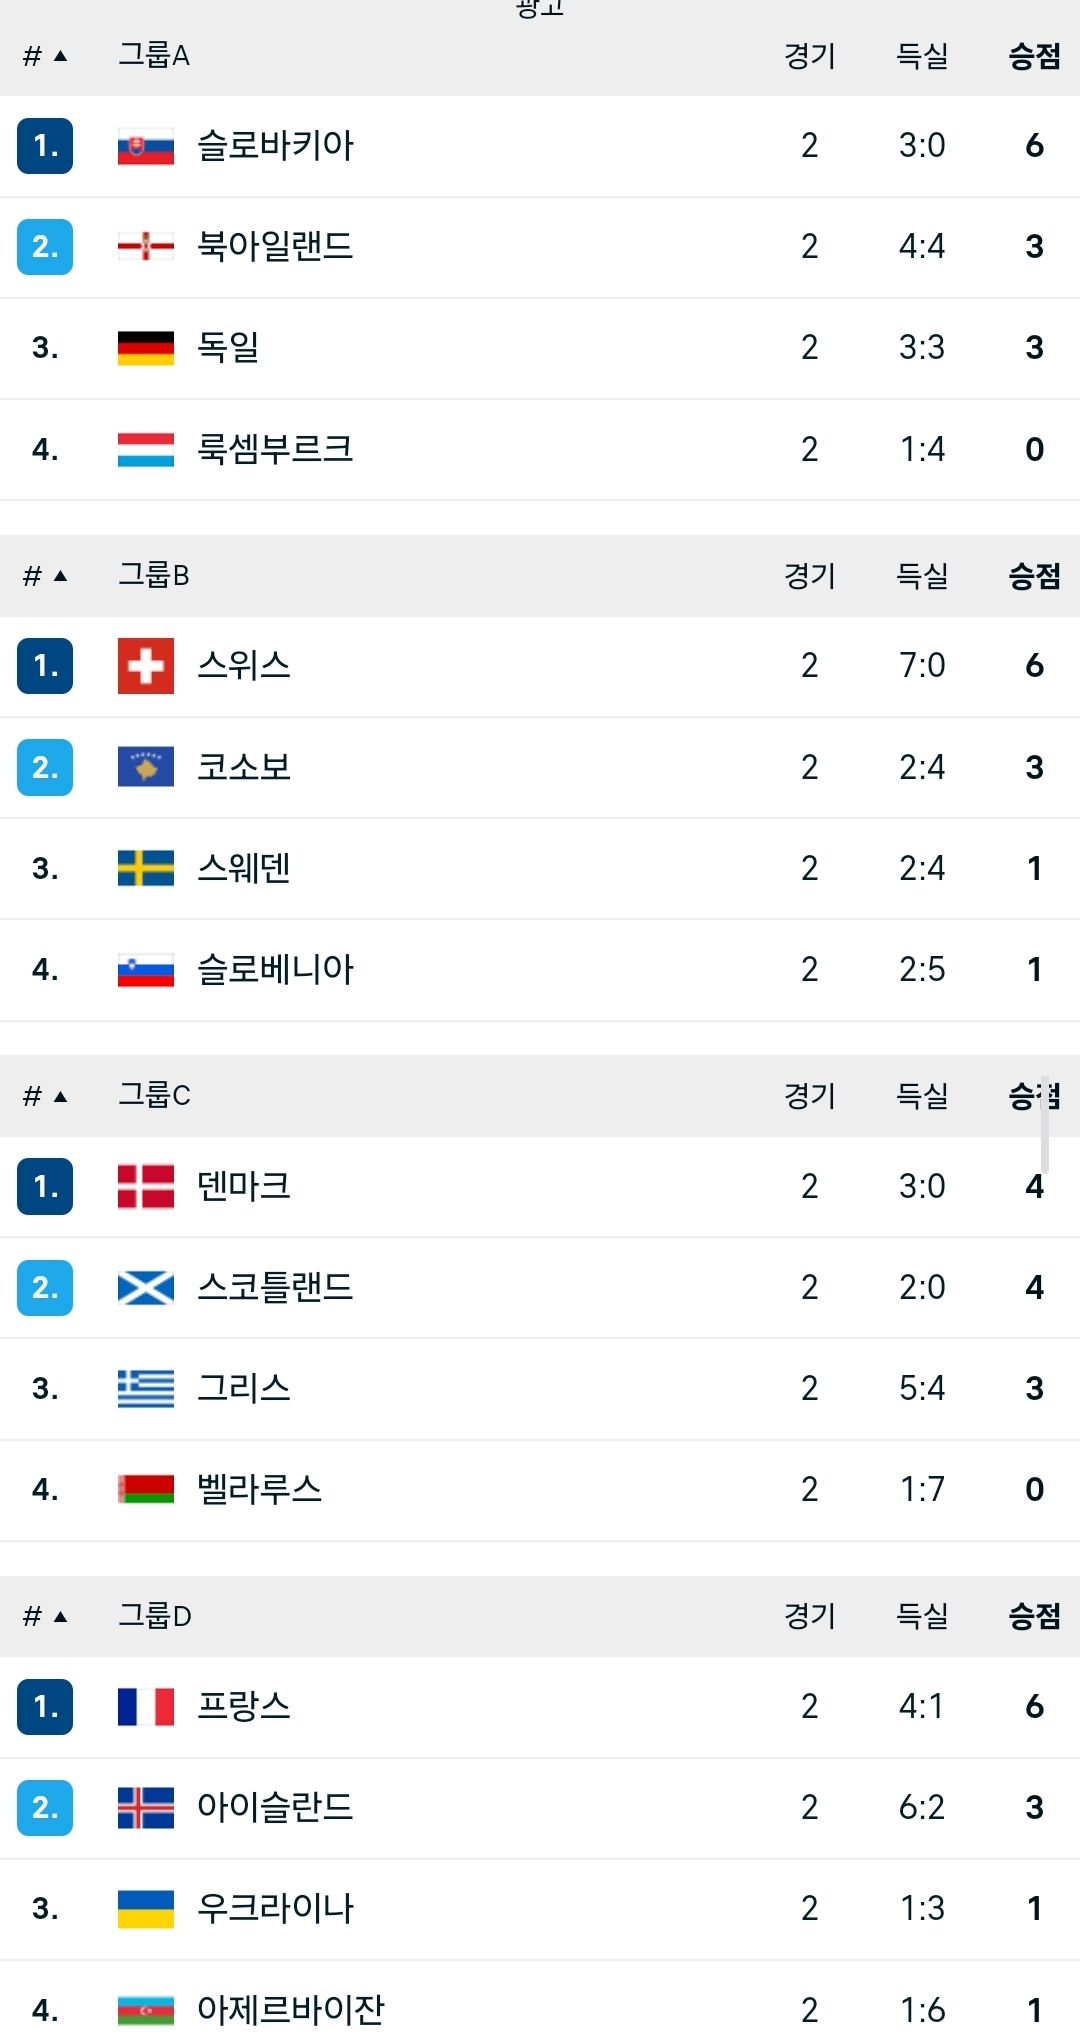Click rank 1 badge next to 스위스
Viewport: 1080px width, 2043px height.
(x=45, y=666)
